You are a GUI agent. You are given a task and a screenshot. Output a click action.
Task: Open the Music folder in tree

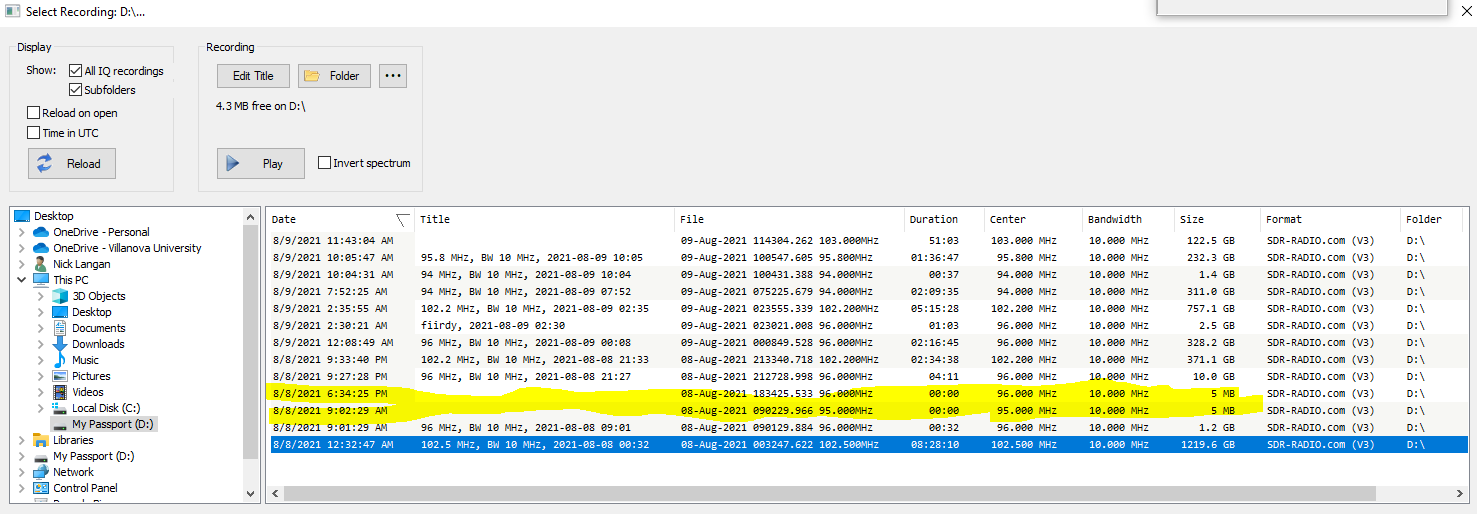coord(85,360)
